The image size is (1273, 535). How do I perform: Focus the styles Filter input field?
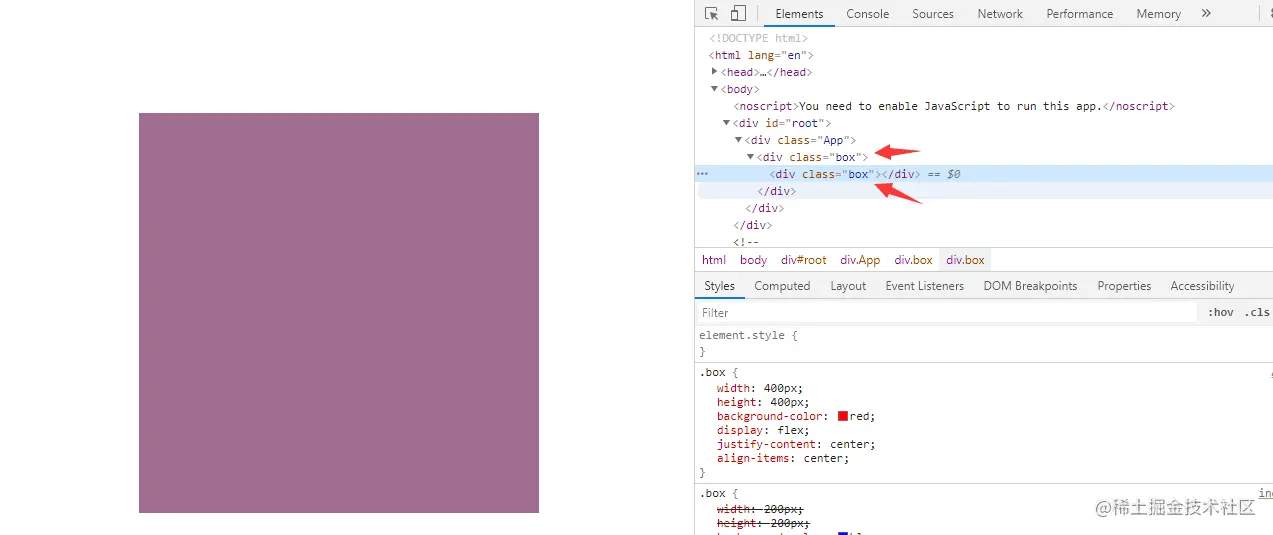click(946, 313)
